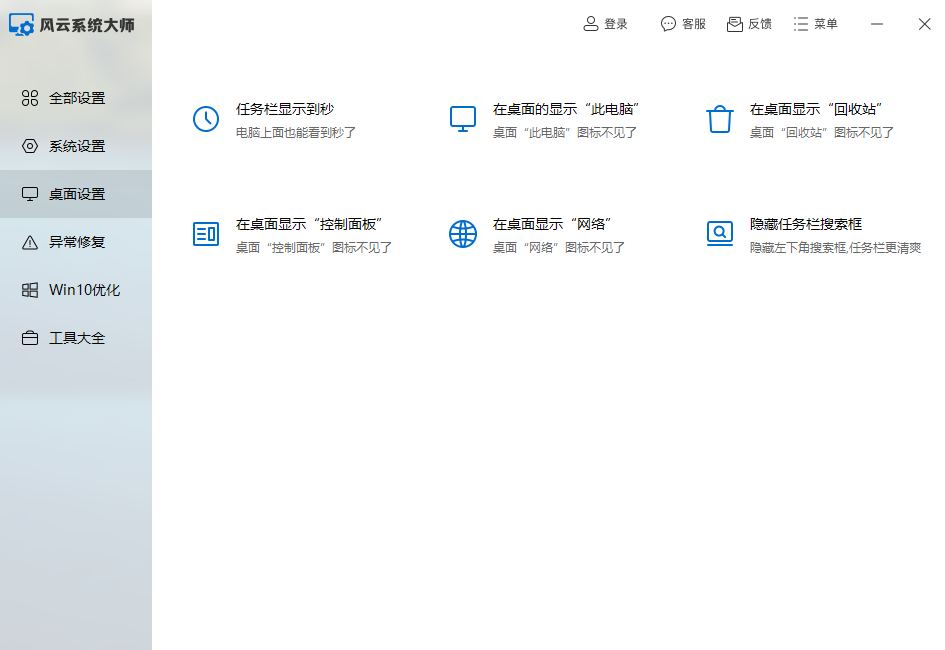Image resolution: width=945 pixels, height=650 pixels.
Task: Click the search box icon for 隐藏任务栏搜索框
Action: 720,234
